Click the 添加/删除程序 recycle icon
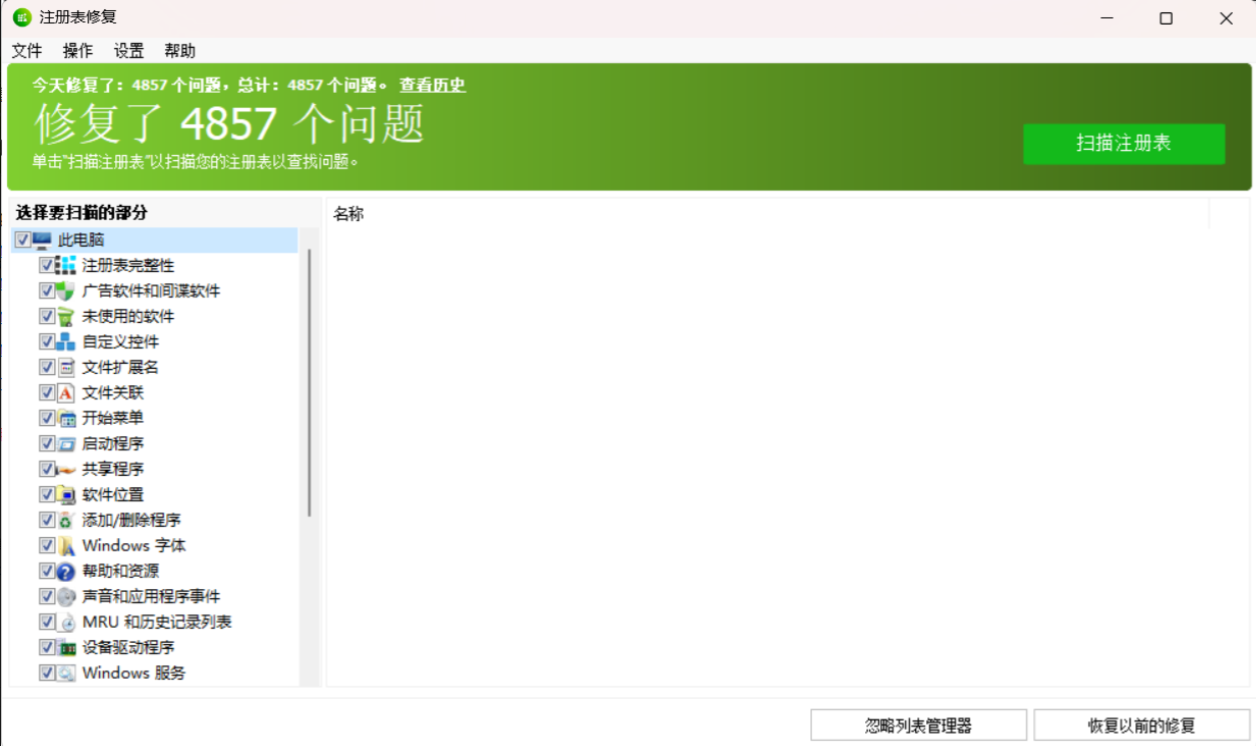This screenshot has height=746, width=1256. tap(66, 520)
